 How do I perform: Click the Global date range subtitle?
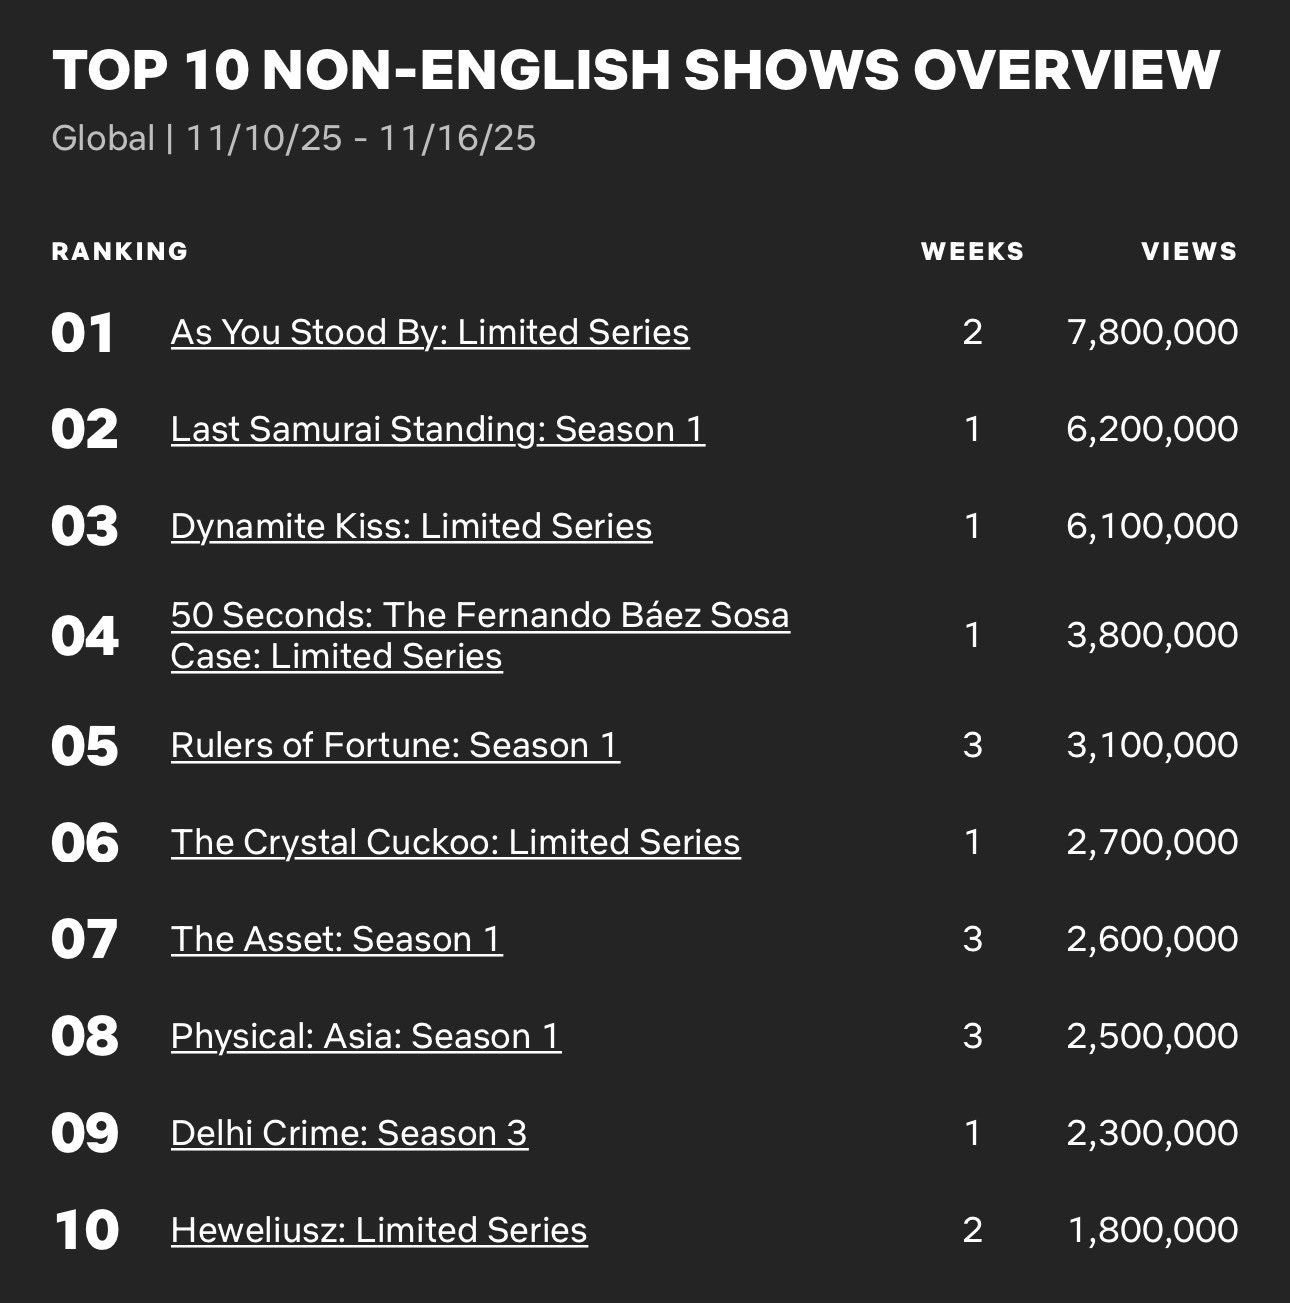294,138
